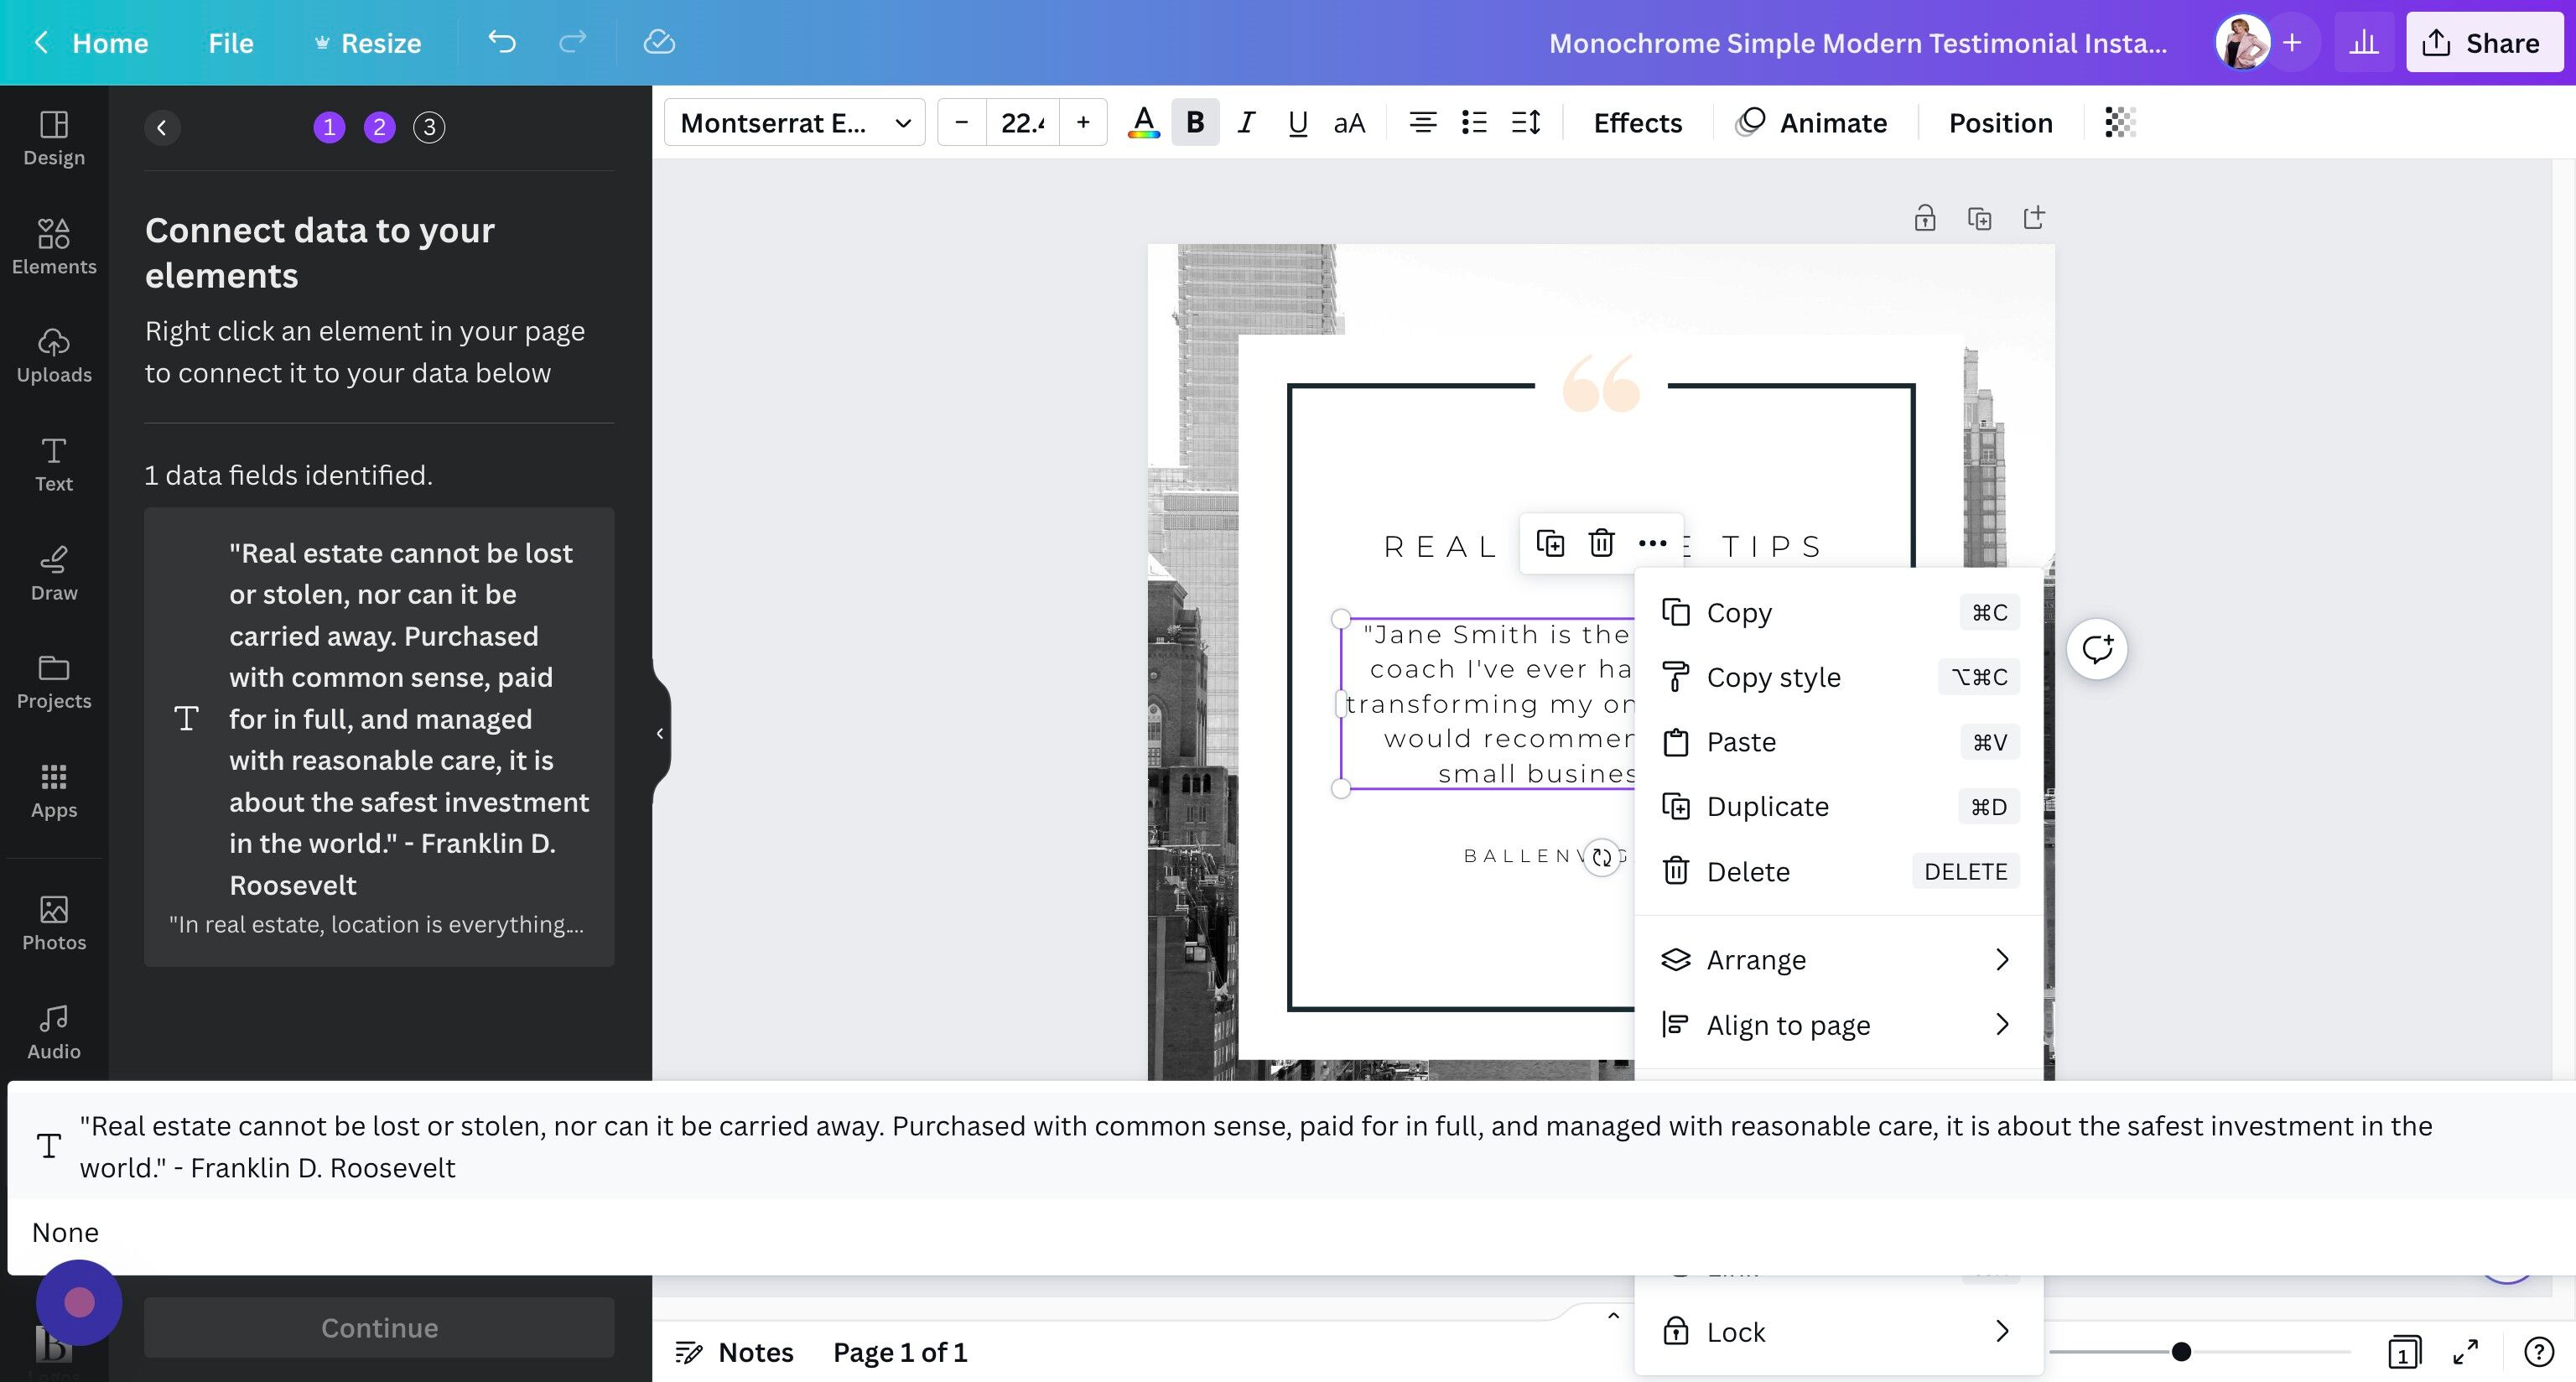The image size is (2576, 1382).
Task: Open the text color picker
Action: [x=1143, y=122]
